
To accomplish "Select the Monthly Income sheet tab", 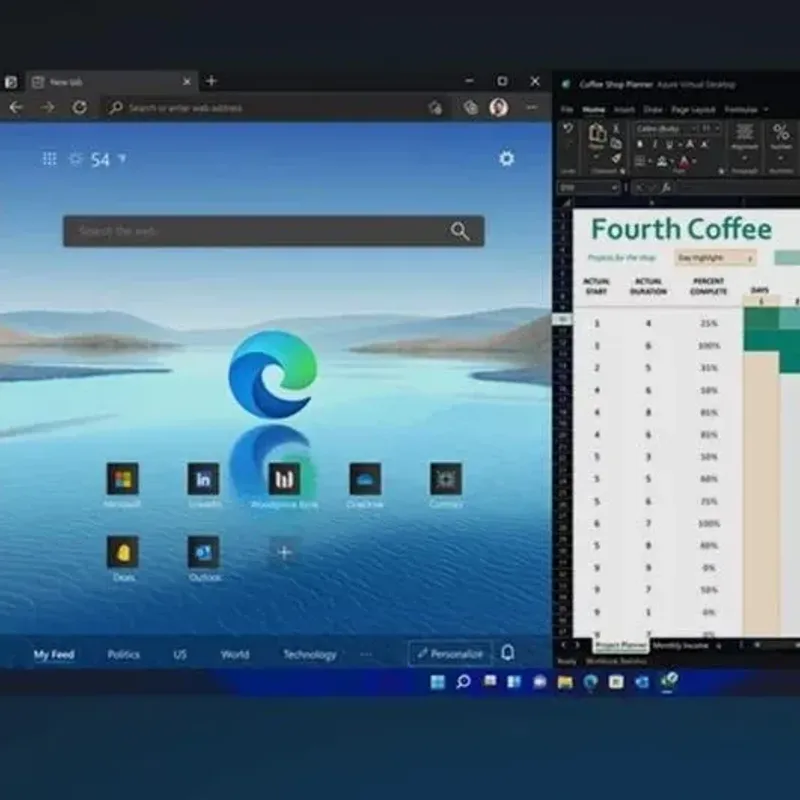I will (681, 646).
